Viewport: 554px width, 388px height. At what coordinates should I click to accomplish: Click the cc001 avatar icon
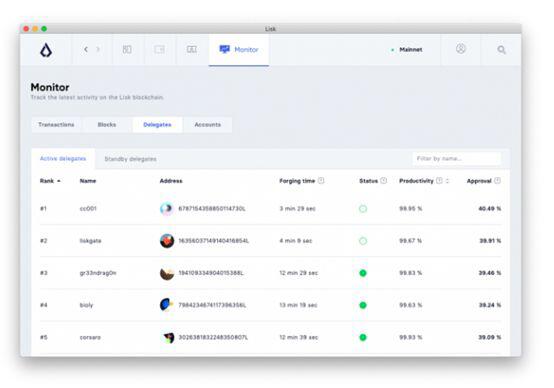coord(167,208)
